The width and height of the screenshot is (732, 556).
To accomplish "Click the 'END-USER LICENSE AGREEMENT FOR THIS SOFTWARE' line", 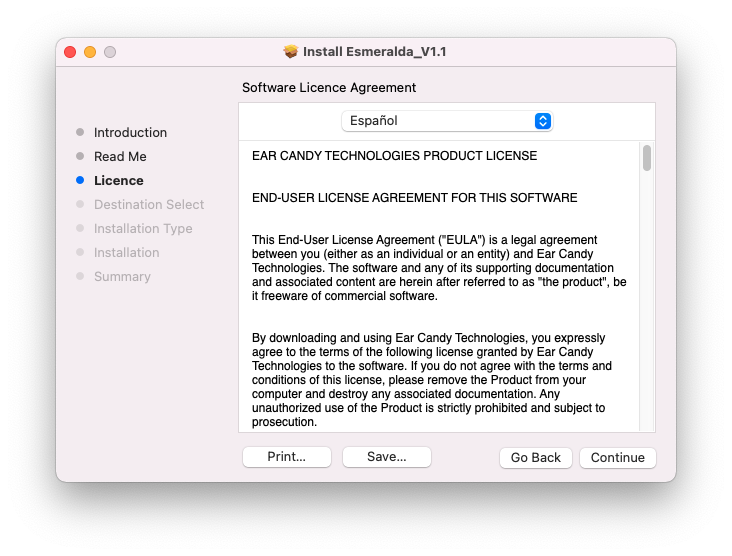I will pos(415,197).
